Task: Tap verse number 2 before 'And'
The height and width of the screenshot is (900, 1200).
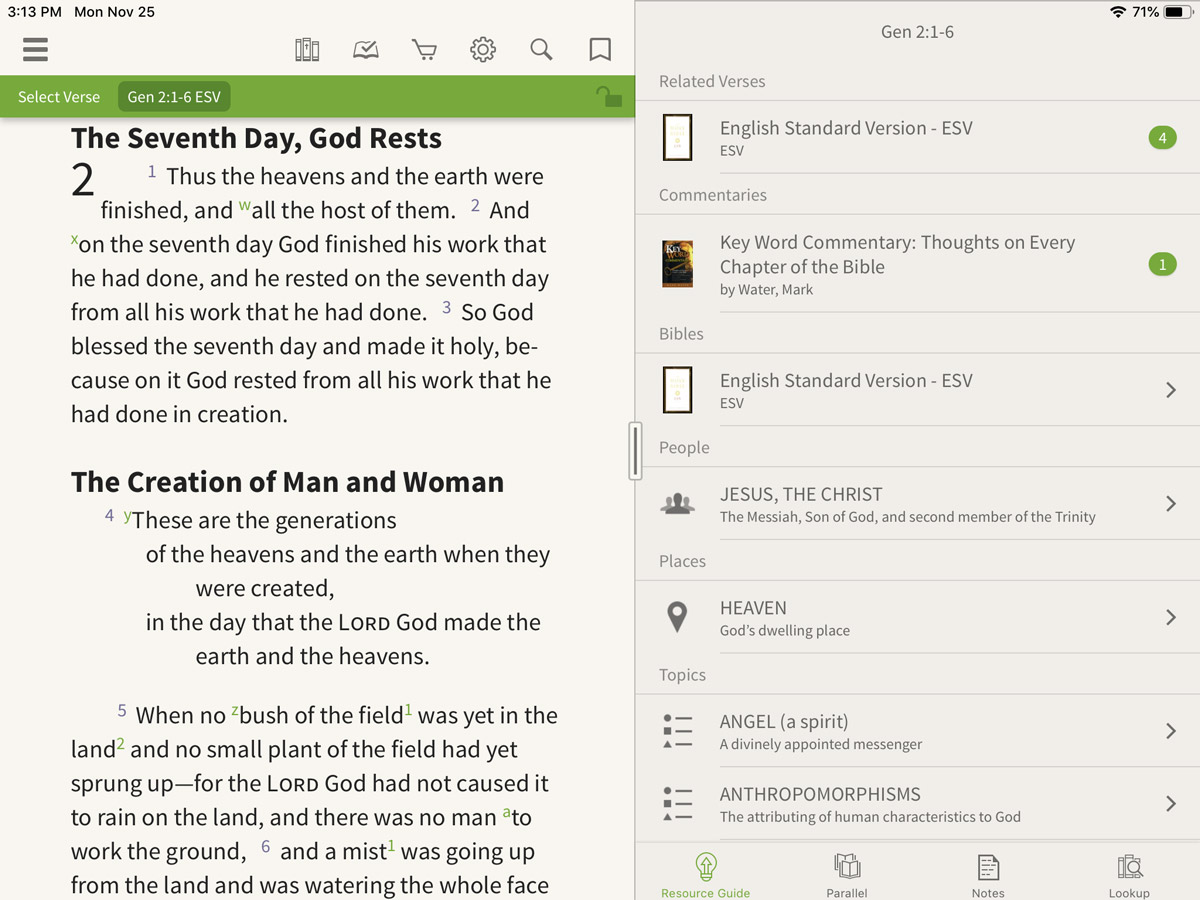Action: coord(475,206)
